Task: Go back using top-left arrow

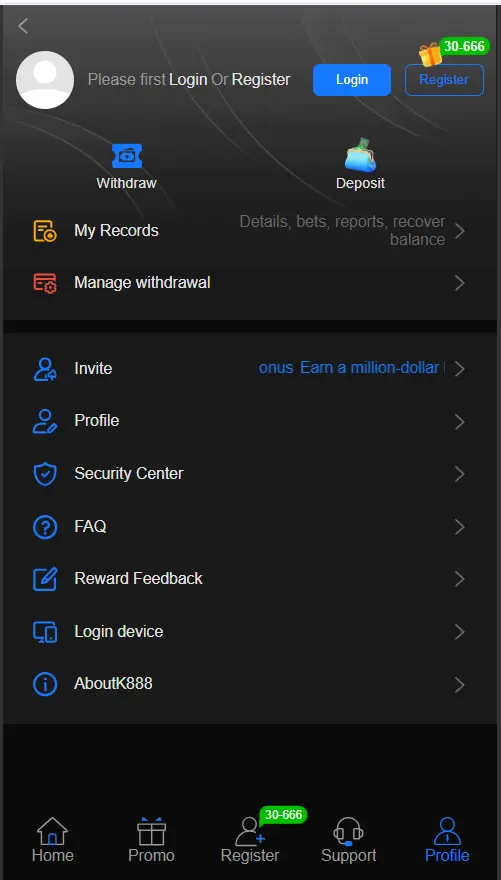Action: click(x=23, y=25)
